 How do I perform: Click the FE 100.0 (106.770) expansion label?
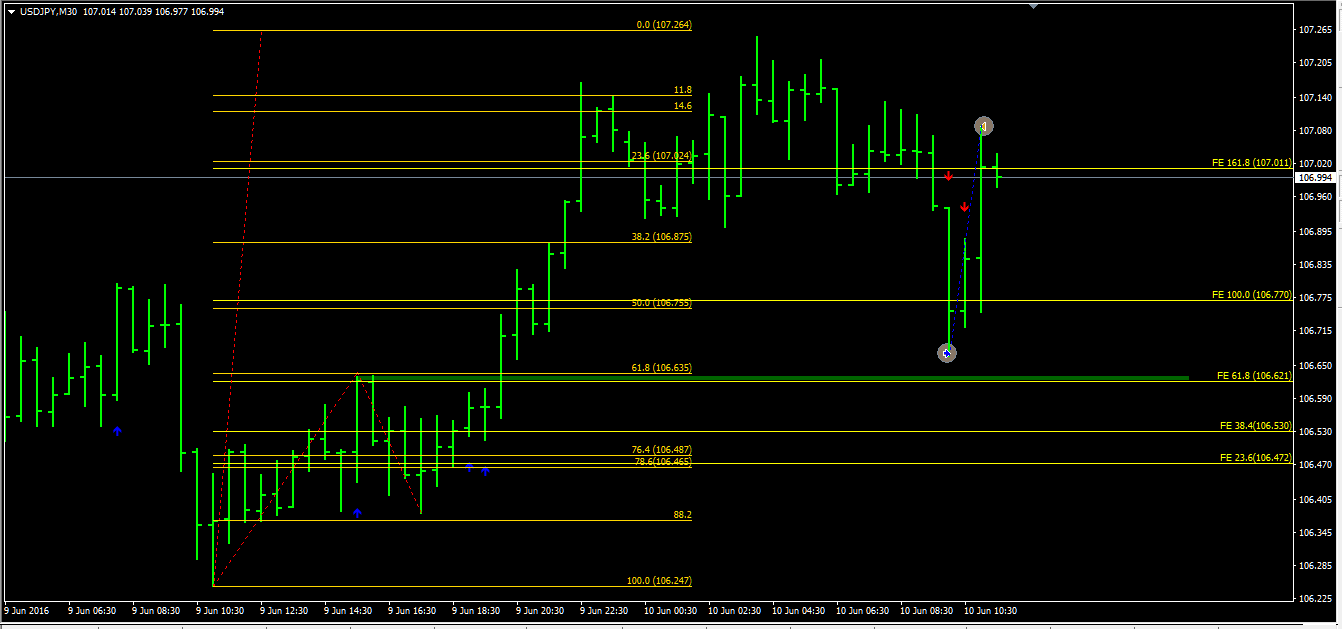click(x=1252, y=295)
